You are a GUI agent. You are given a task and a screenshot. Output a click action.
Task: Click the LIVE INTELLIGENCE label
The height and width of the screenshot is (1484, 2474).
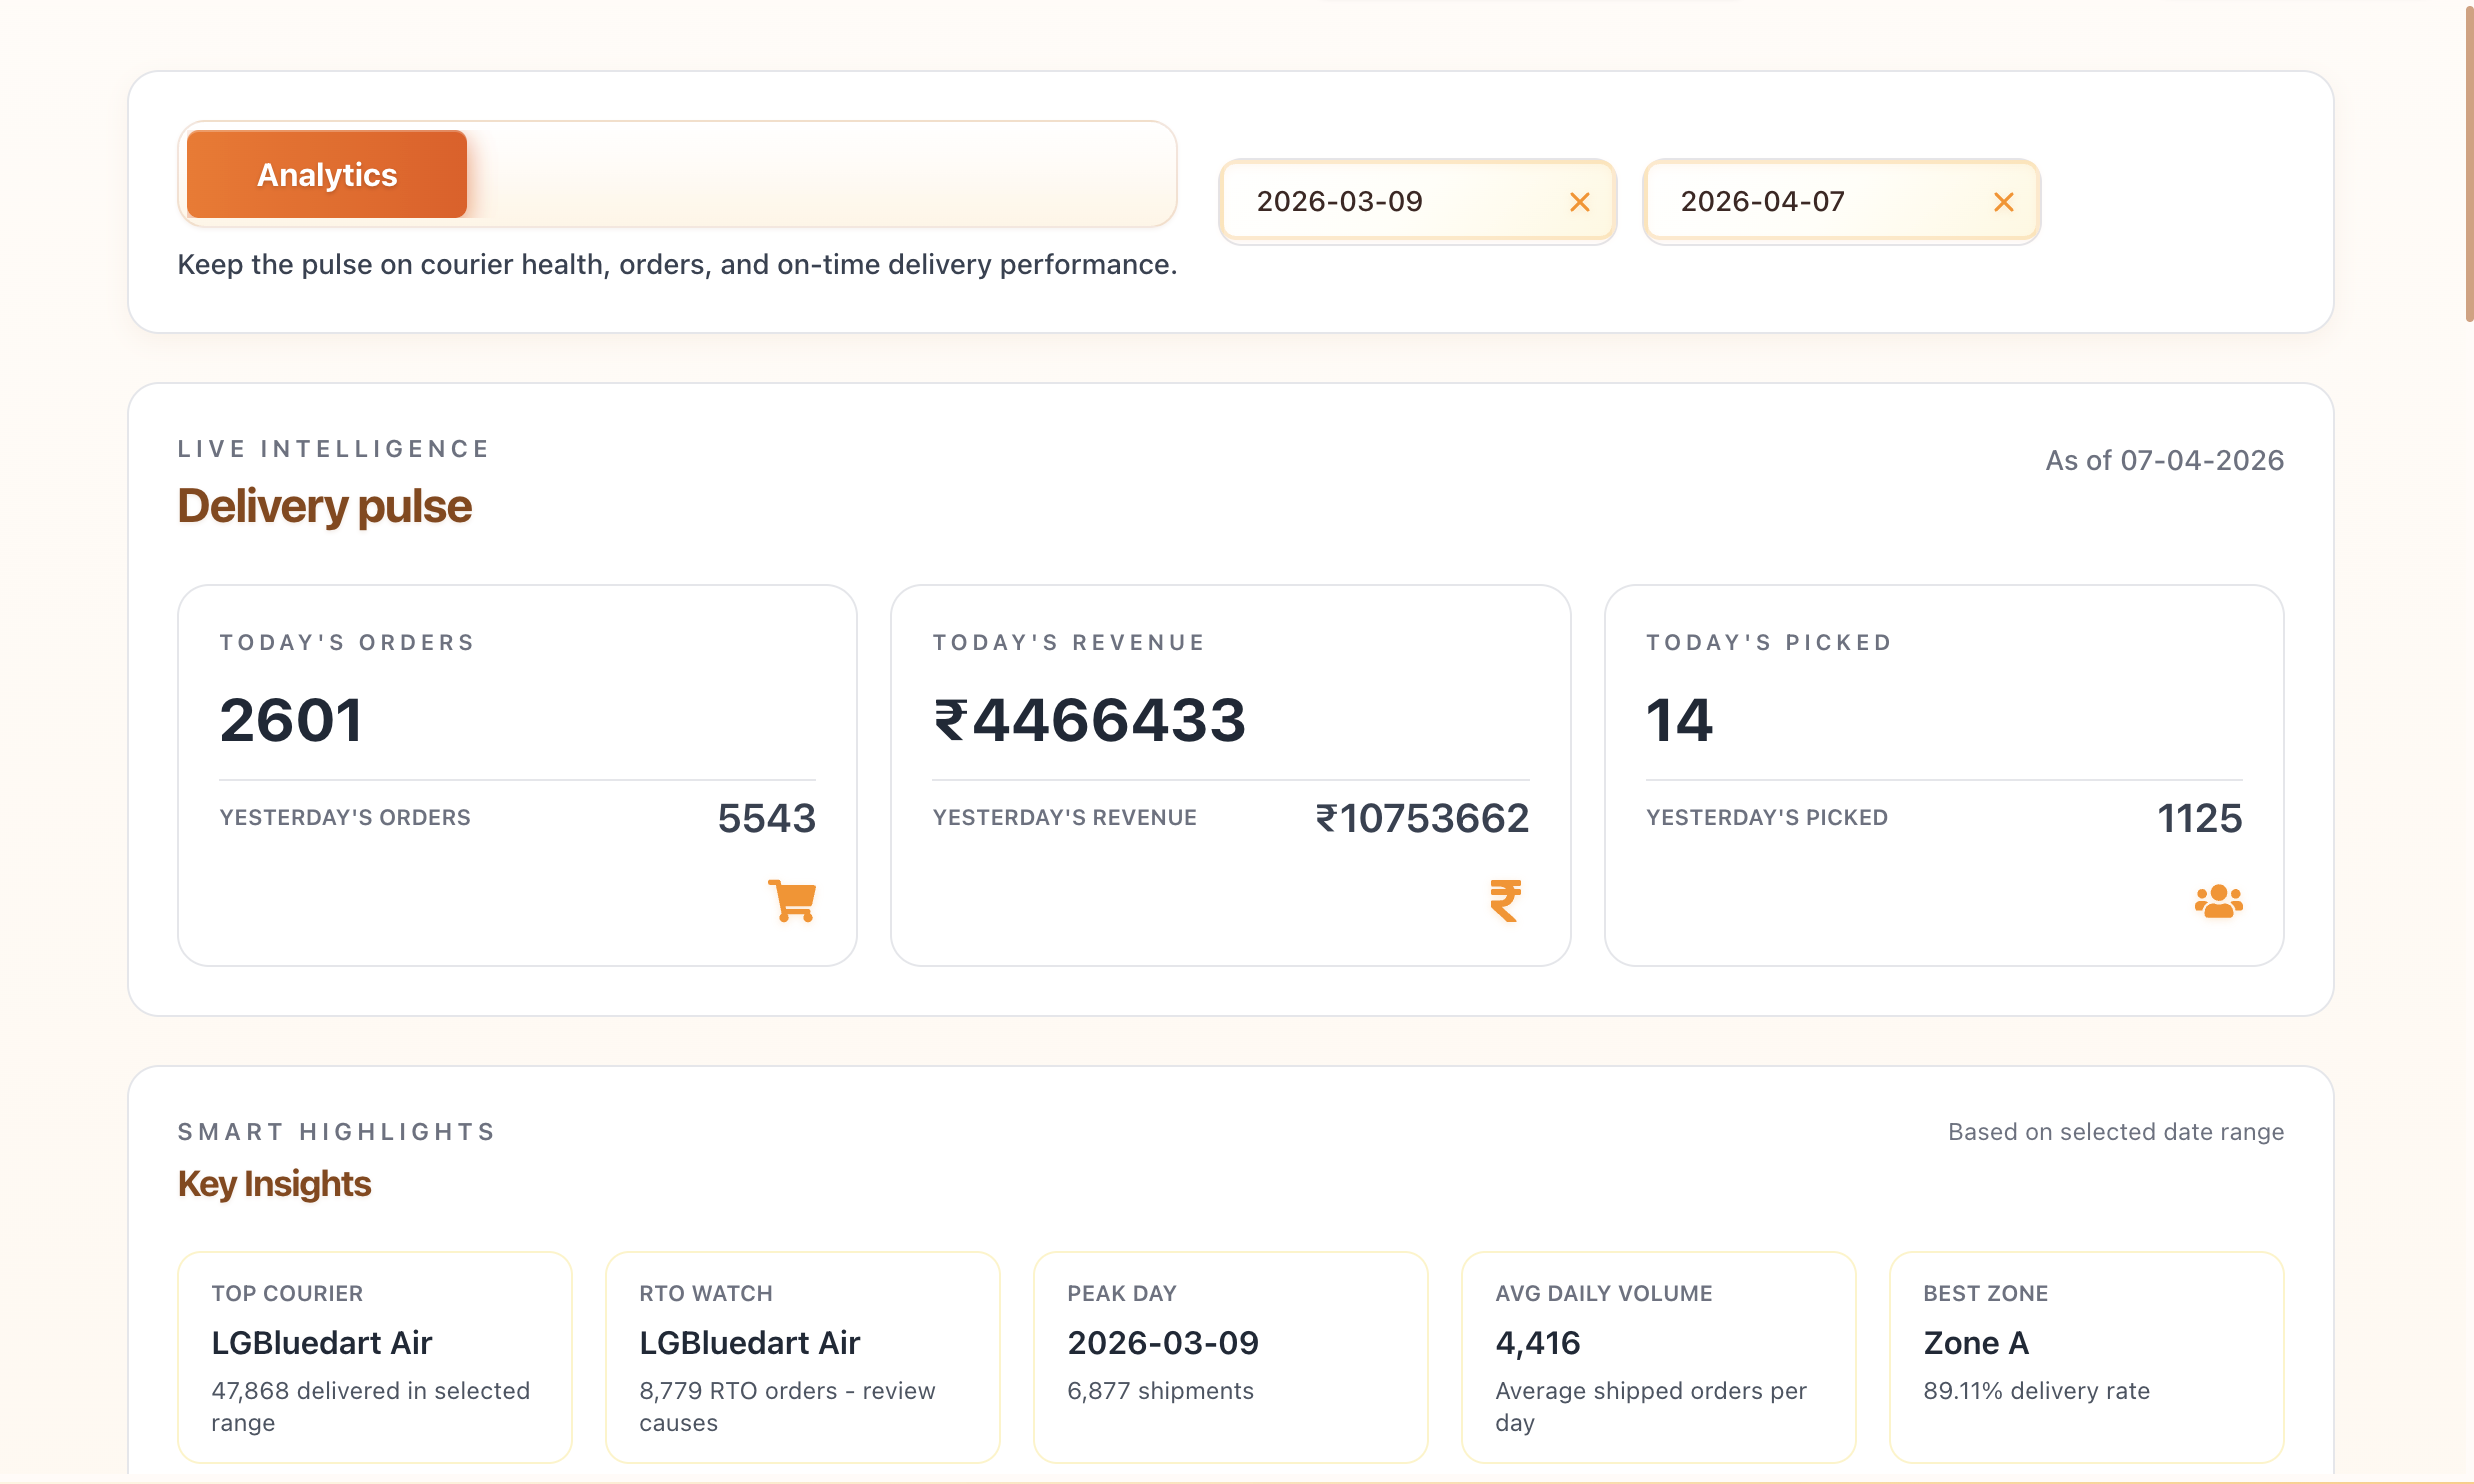tap(334, 449)
